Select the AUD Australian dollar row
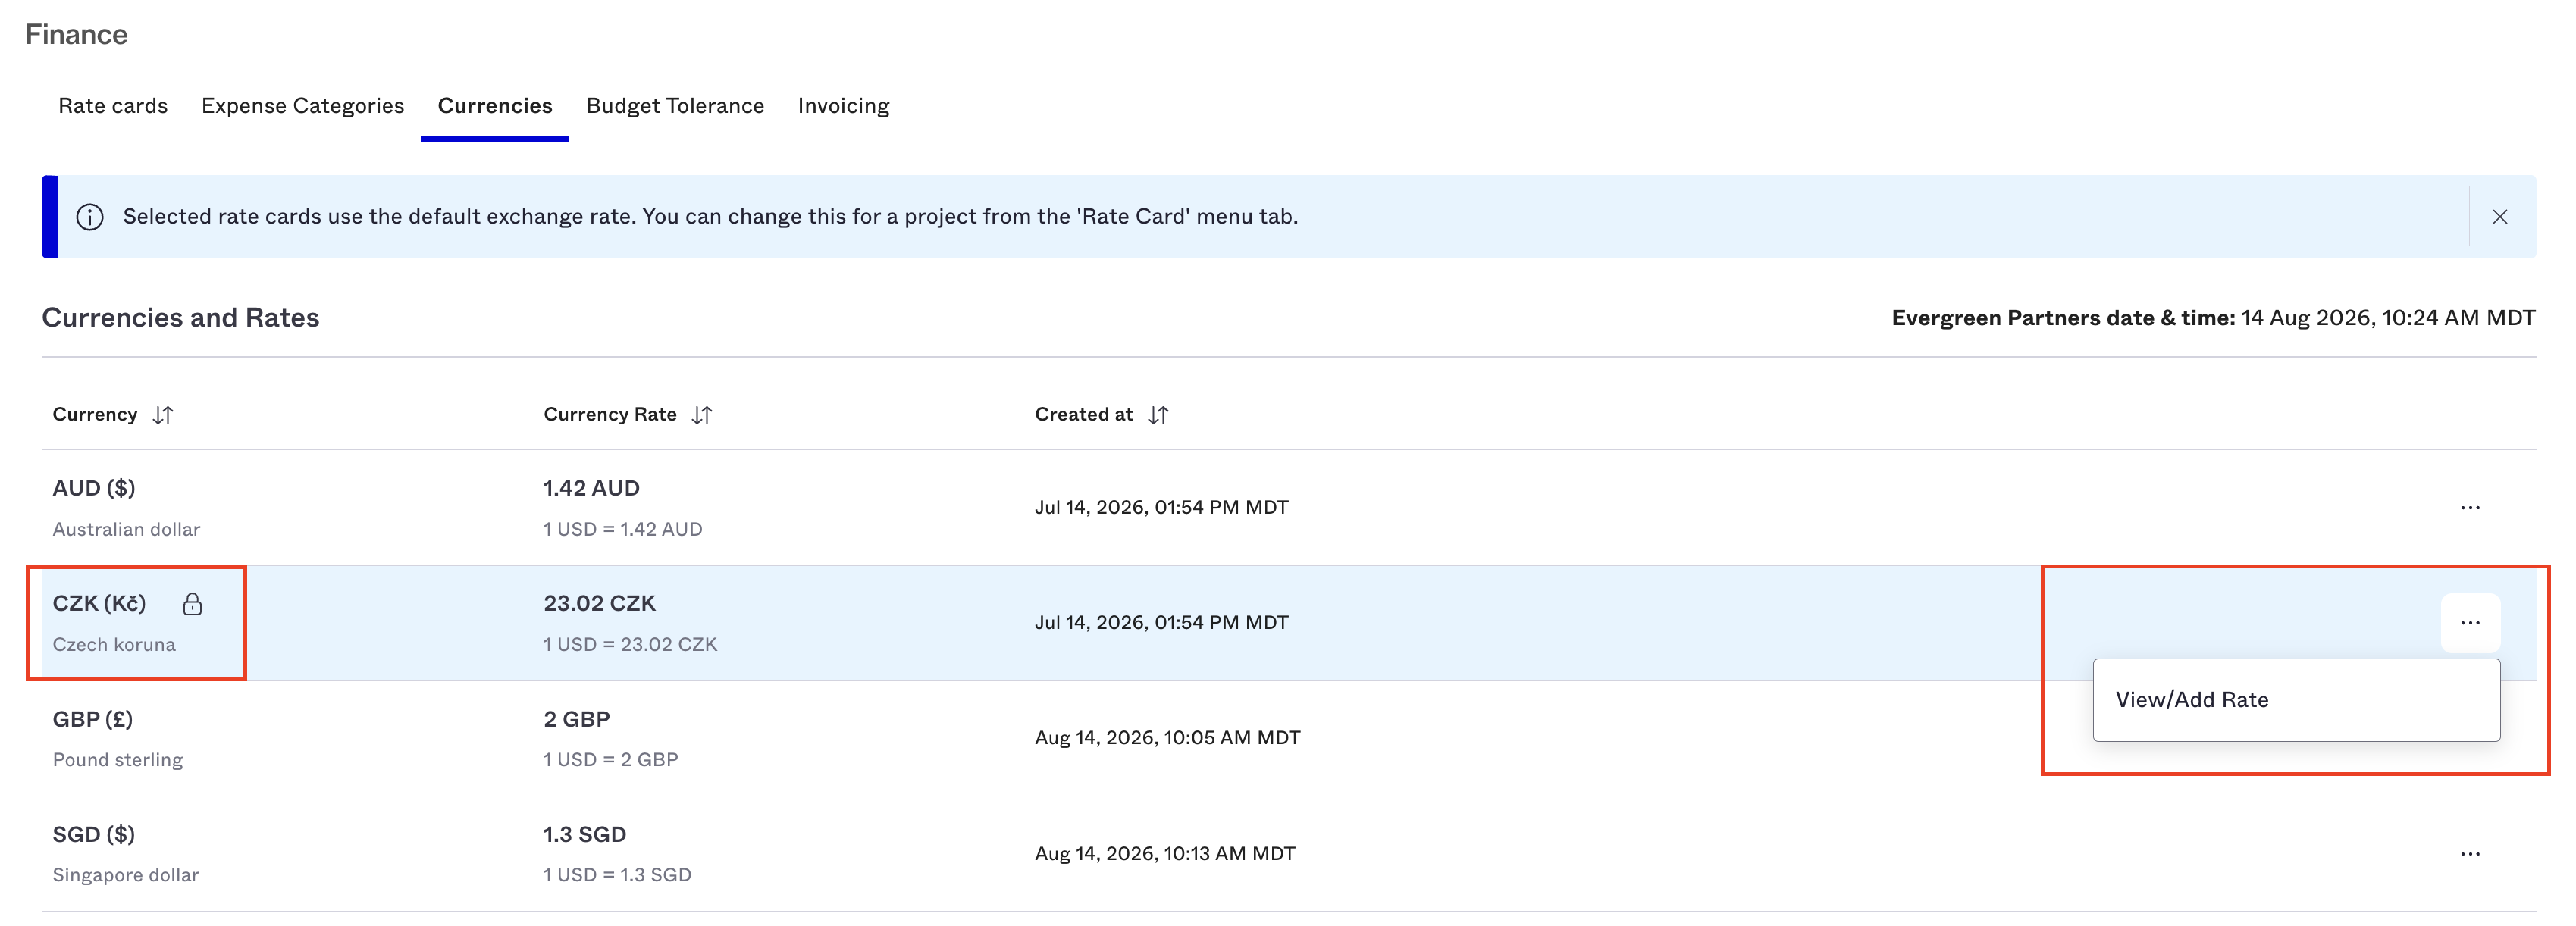 [1289, 508]
